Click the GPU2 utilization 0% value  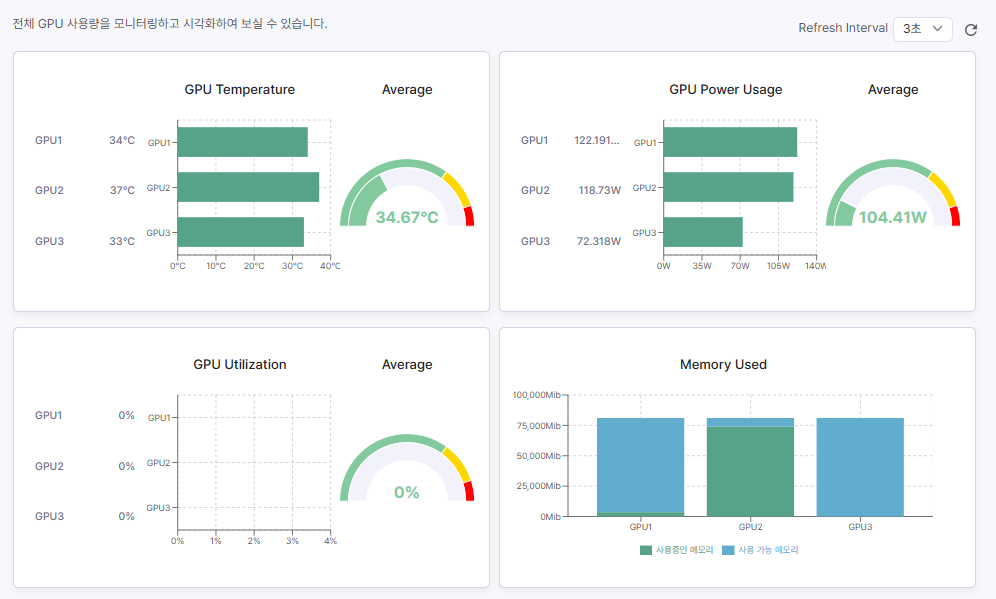coord(126,466)
